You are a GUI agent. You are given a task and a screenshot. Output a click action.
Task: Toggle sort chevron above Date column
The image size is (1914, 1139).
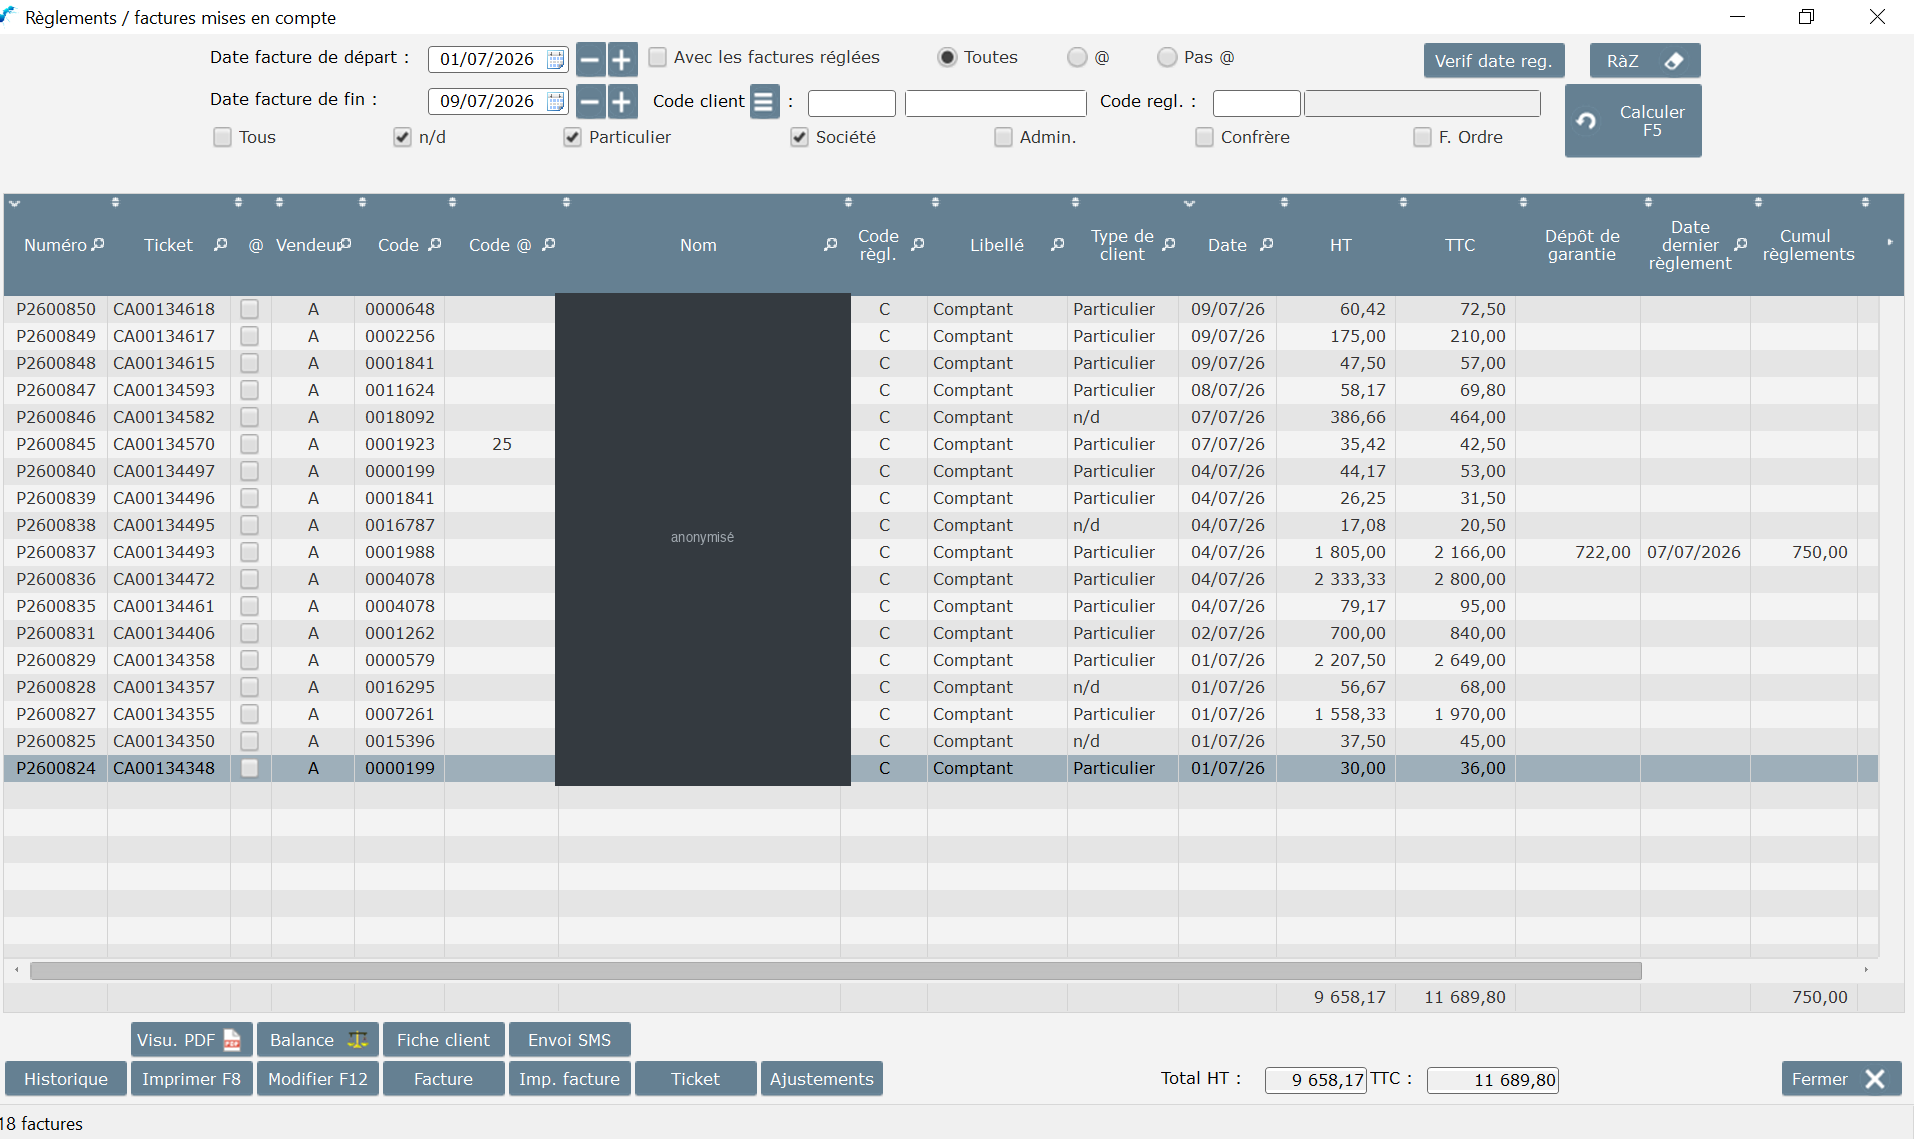coord(1189,203)
